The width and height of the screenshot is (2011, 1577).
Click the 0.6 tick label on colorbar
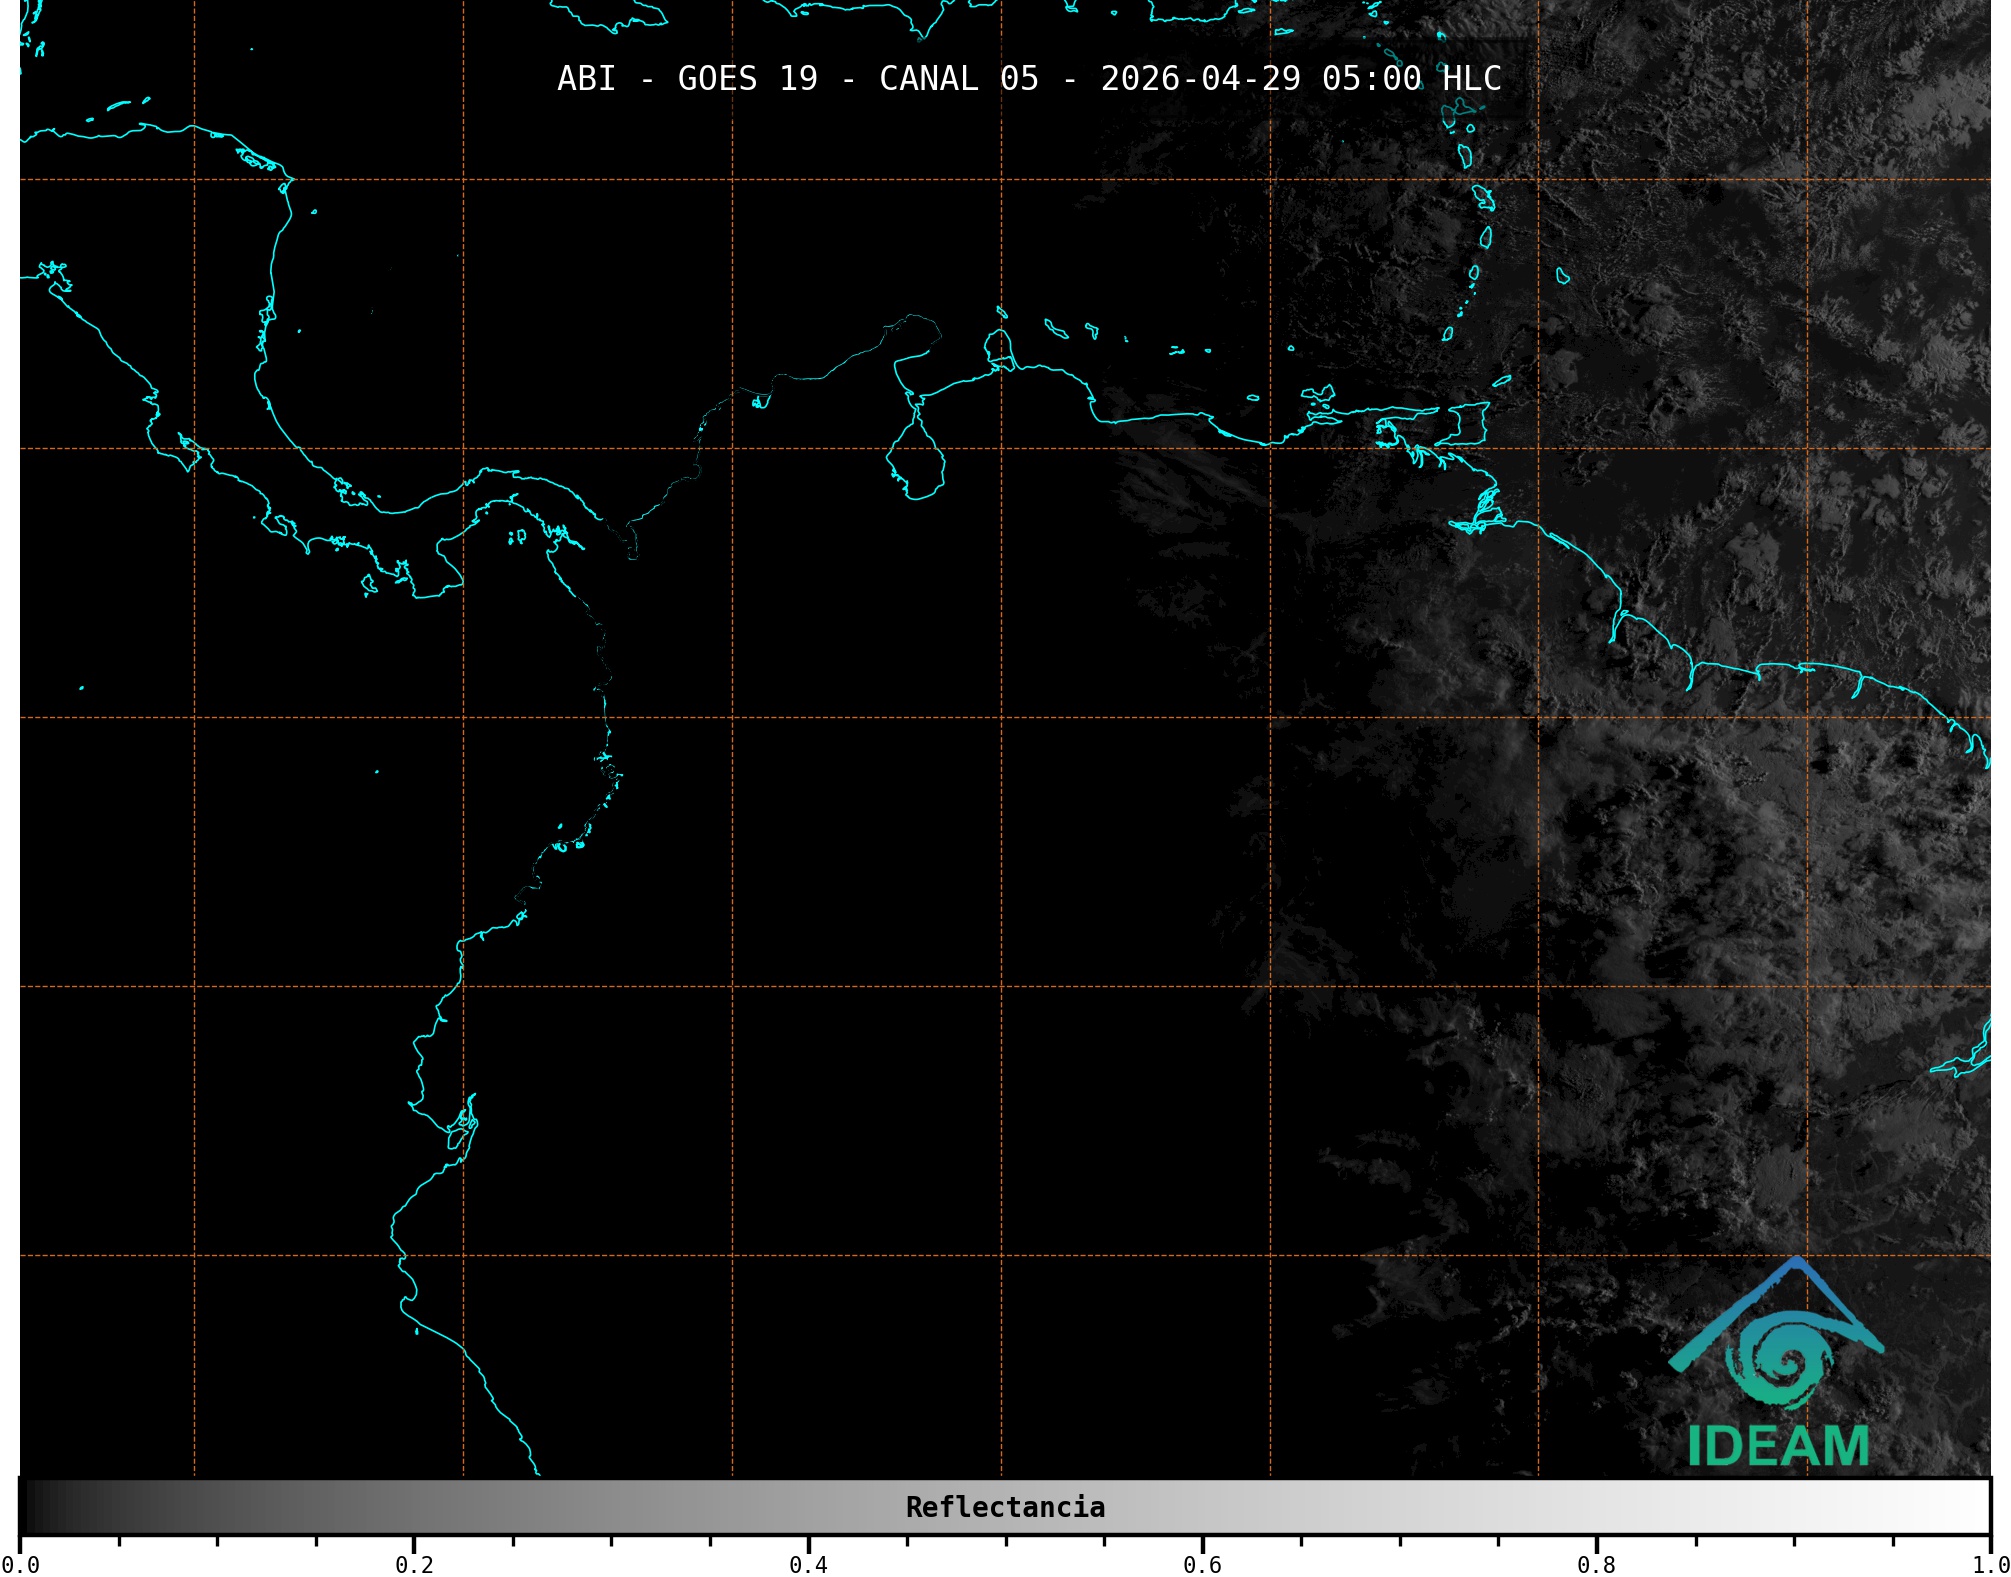[x=1202, y=1565]
